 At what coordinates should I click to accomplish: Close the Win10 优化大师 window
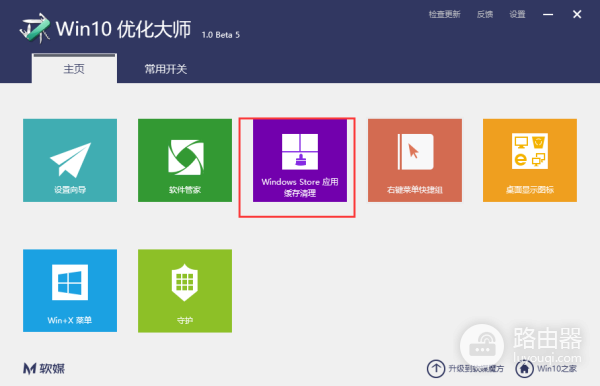[x=577, y=15]
